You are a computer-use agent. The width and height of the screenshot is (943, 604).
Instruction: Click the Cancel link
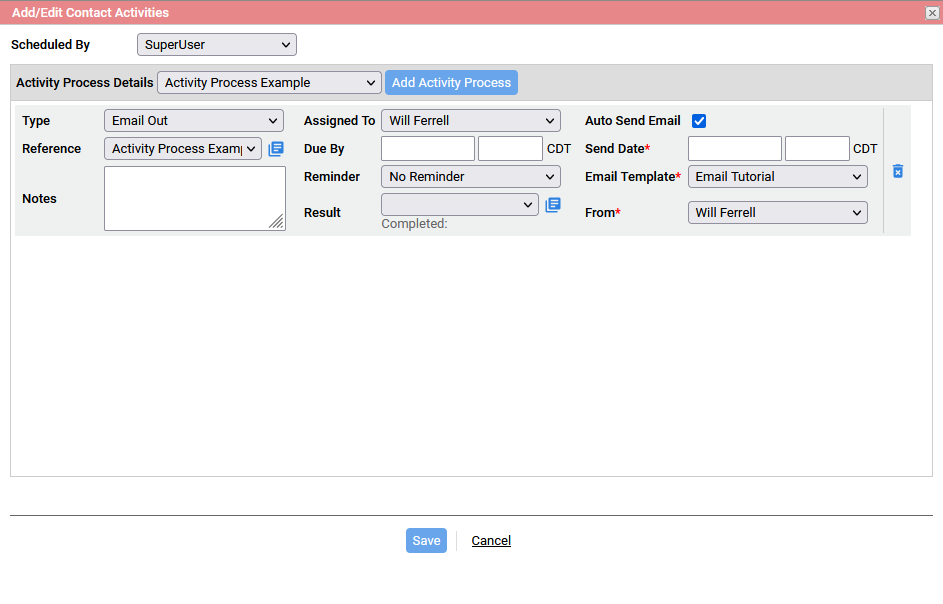(x=491, y=540)
